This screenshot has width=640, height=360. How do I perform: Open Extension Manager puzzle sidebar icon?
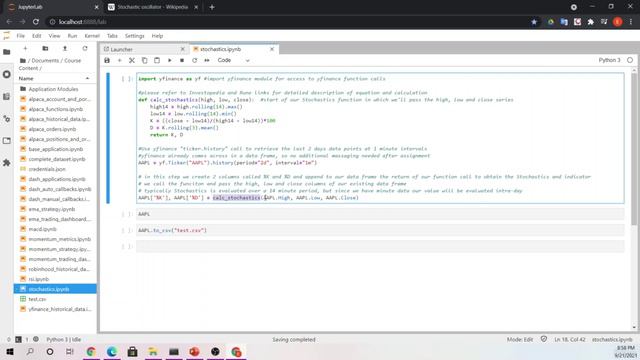pos(7,163)
